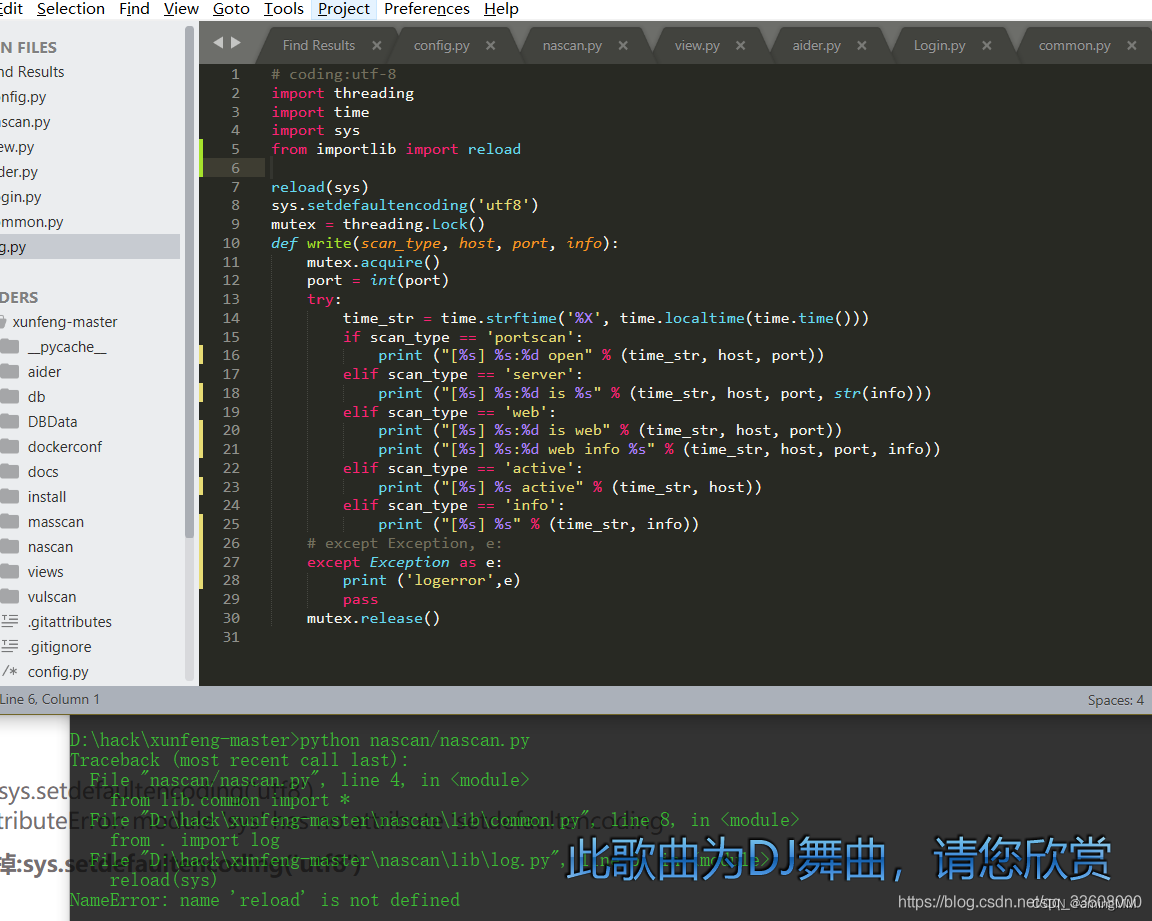The width and height of the screenshot is (1152, 921).
Task: Click line number 31 in gutter
Action: 231,637
